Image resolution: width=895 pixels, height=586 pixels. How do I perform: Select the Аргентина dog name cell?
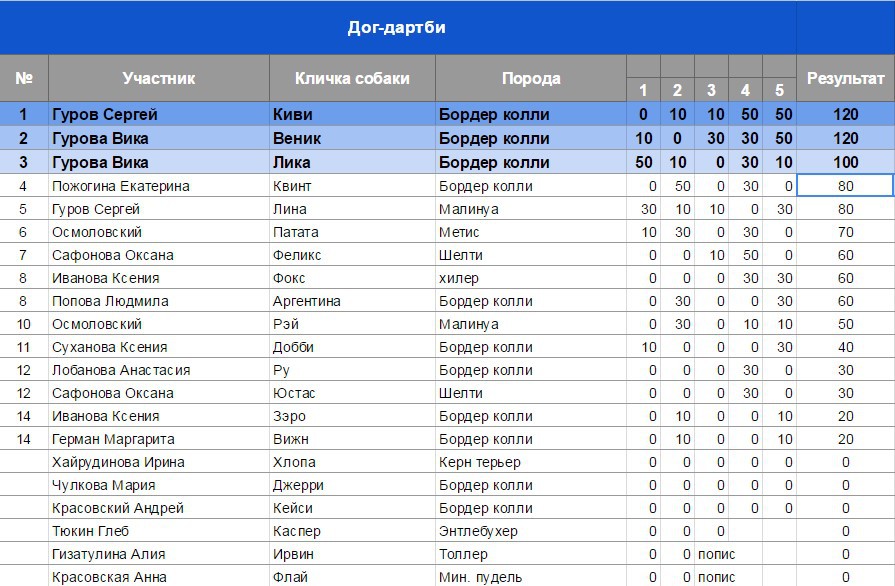point(352,301)
